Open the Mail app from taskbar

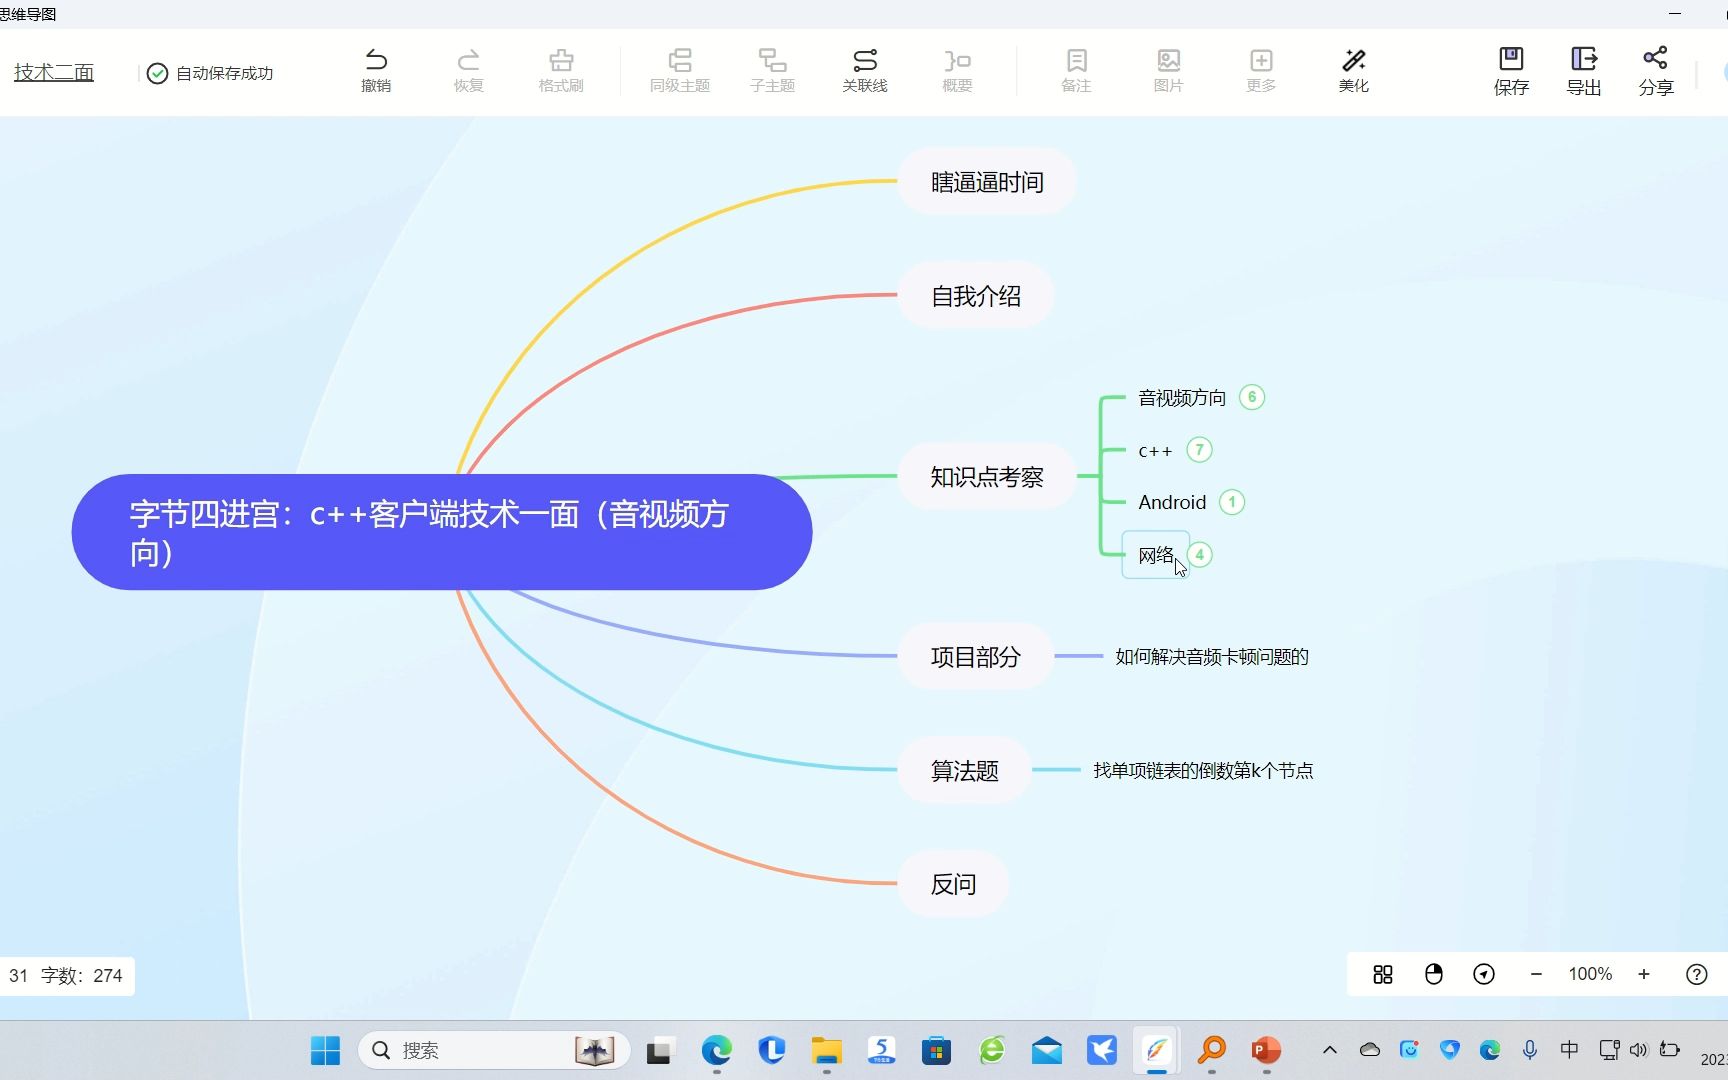coord(1046,1051)
